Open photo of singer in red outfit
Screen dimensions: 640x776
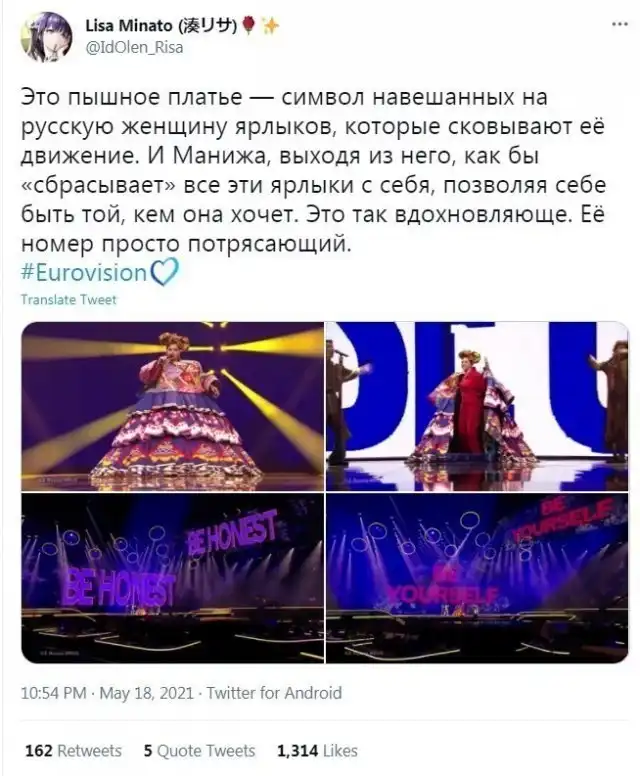pos(477,406)
